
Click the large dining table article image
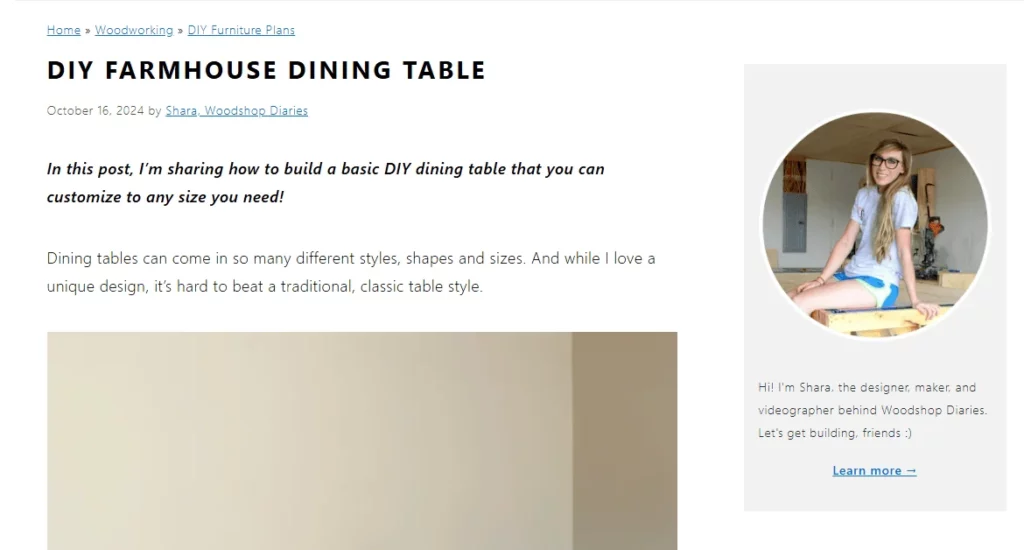pos(362,440)
